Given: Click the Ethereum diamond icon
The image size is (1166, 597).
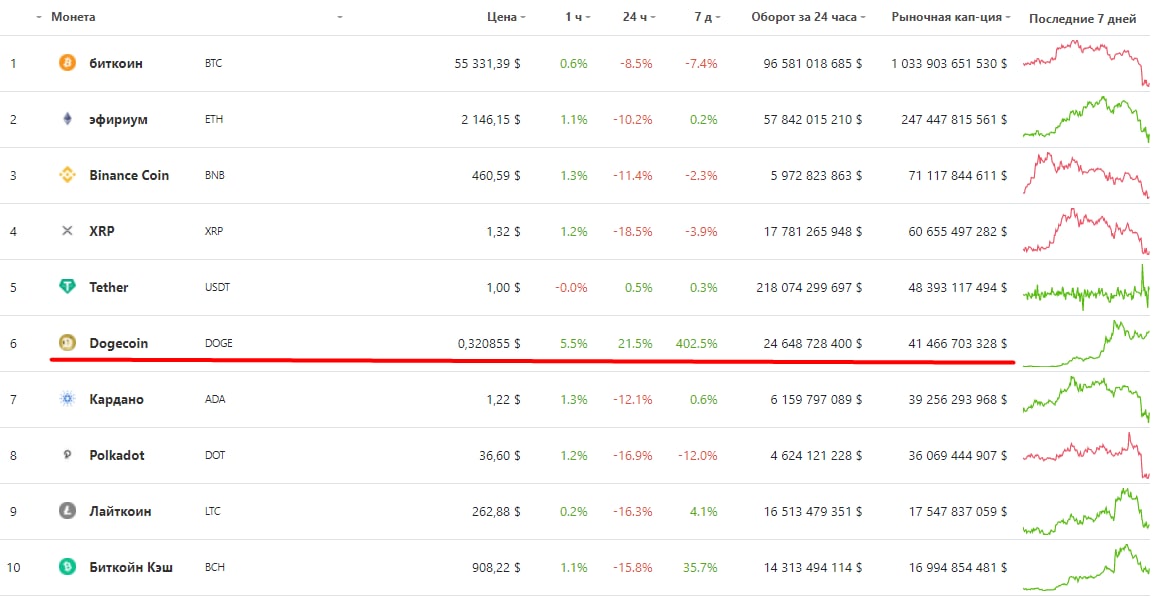Looking at the screenshot, I should (67, 119).
